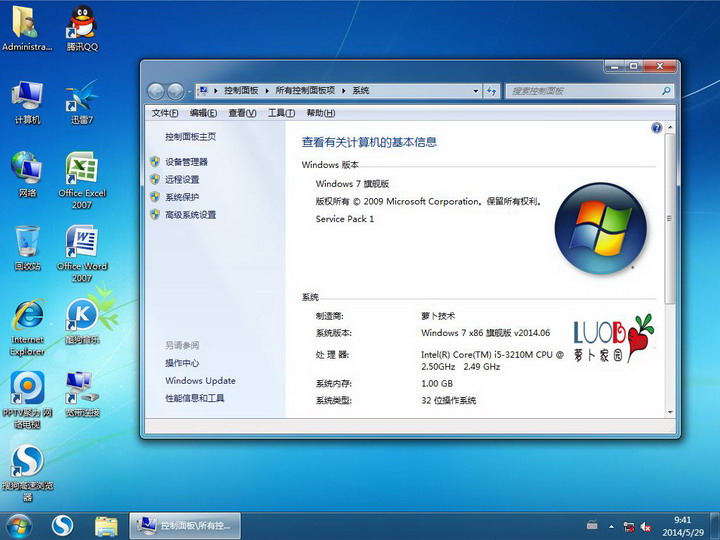Click the 搜索控制面板 search field
720x540 pixels.
[585, 91]
